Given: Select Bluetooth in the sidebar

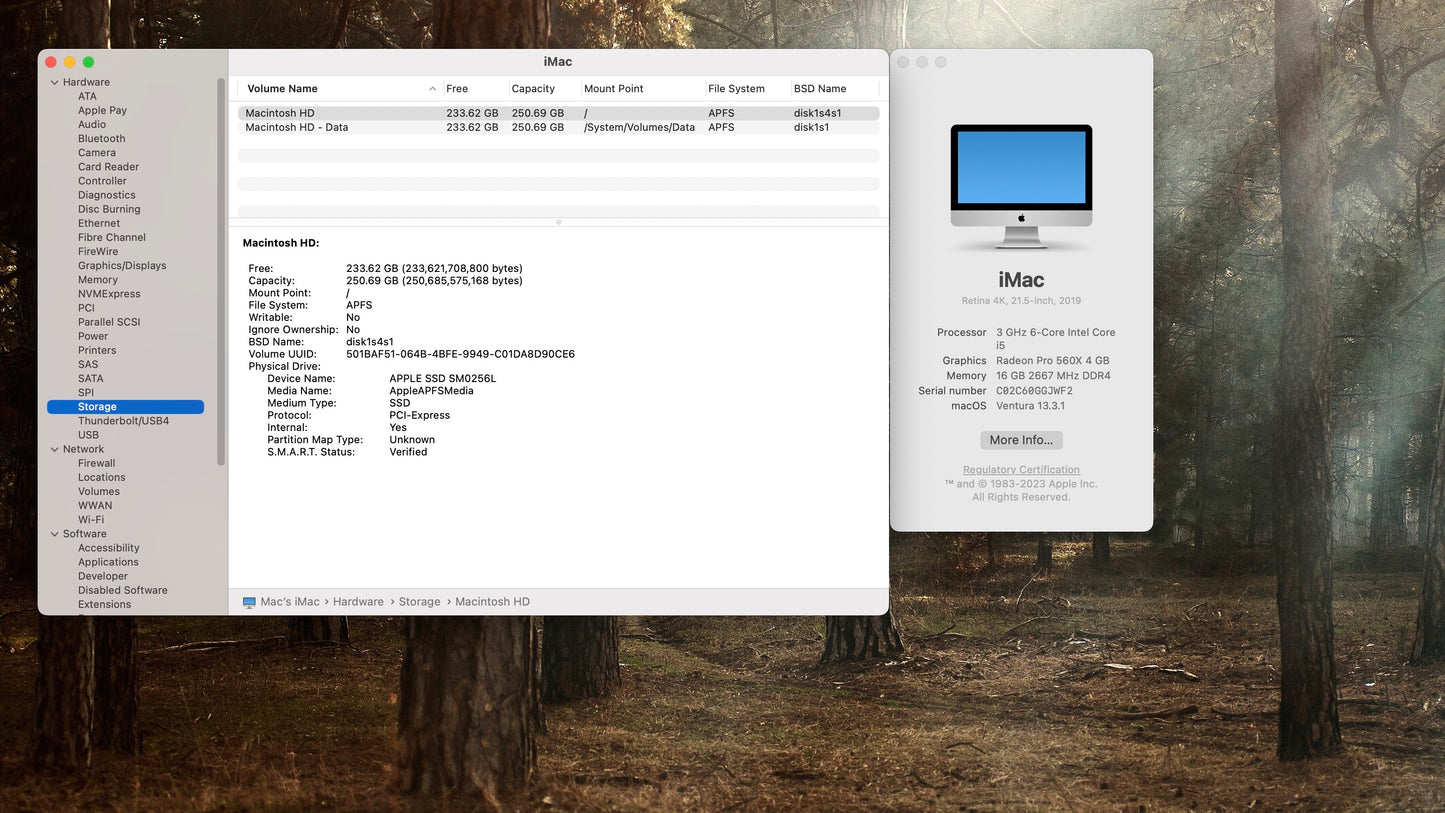Looking at the screenshot, I should 101,138.
